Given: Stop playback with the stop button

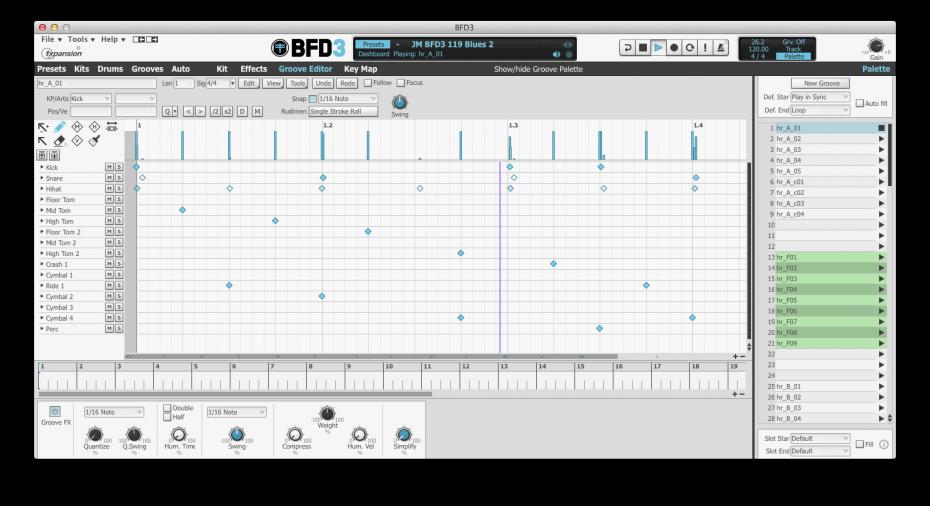Looking at the screenshot, I should (x=643, y=47).
